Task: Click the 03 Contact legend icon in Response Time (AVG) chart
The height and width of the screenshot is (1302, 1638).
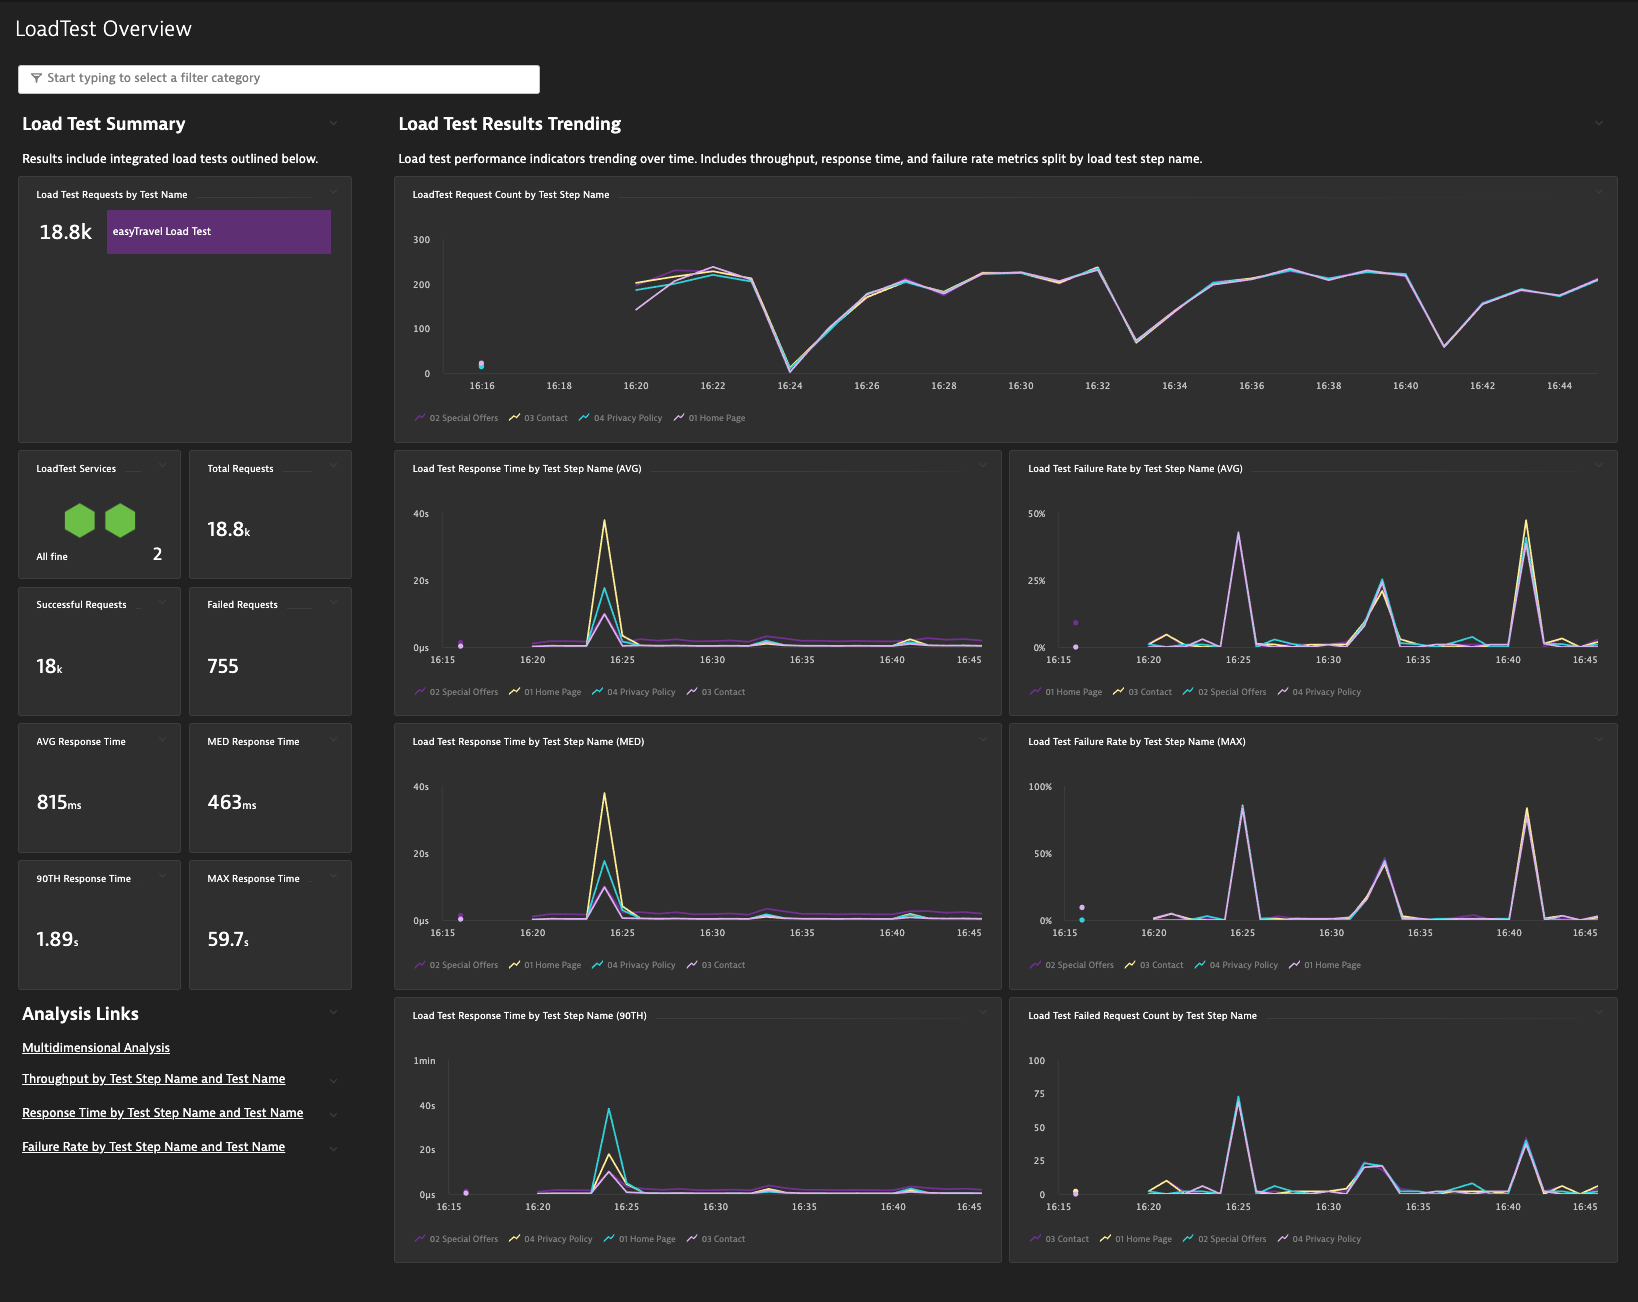Action: (x=692, y=692)
